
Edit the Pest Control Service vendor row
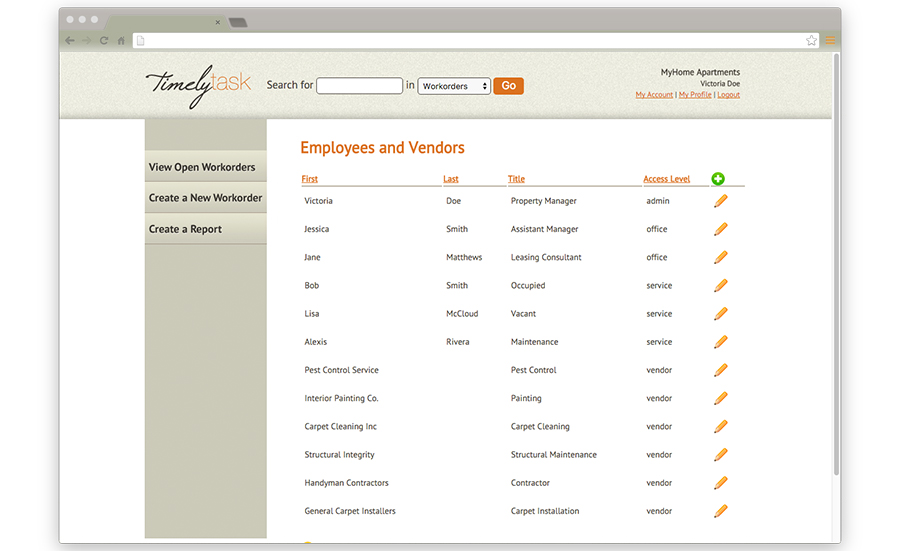tap(720, 370)
